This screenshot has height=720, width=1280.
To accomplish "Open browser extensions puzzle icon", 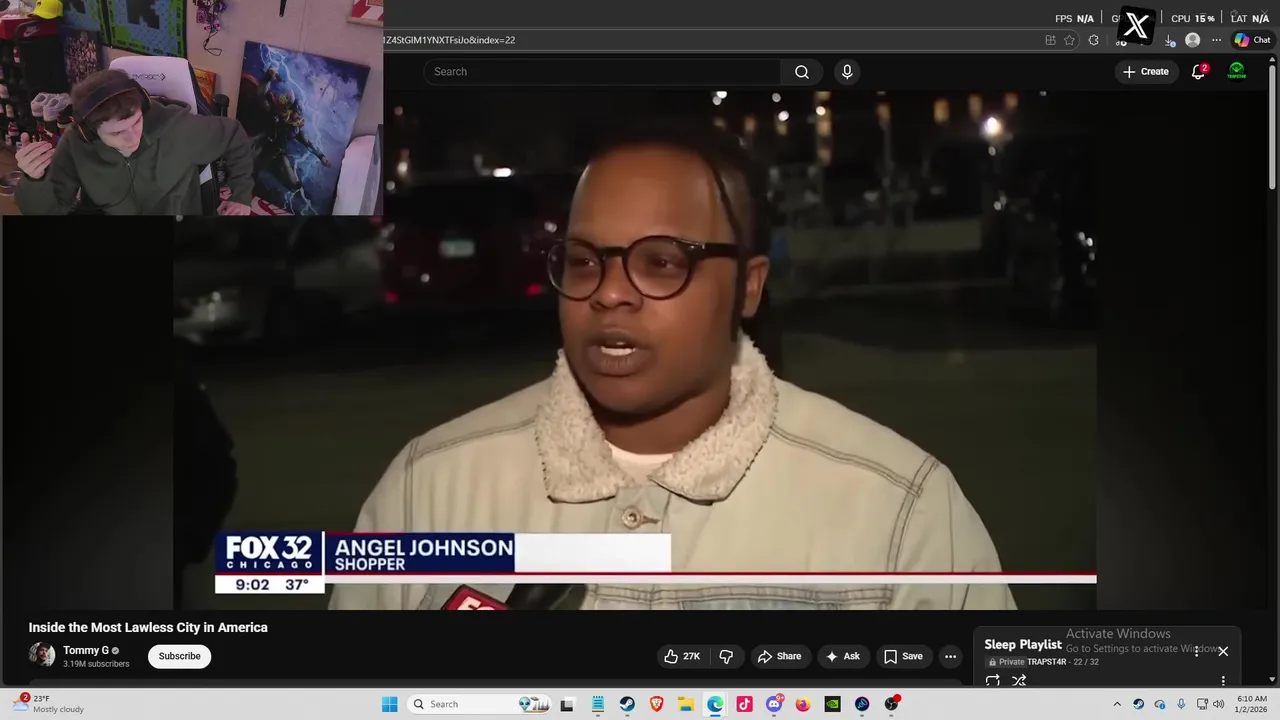I will coord(1094,40).
